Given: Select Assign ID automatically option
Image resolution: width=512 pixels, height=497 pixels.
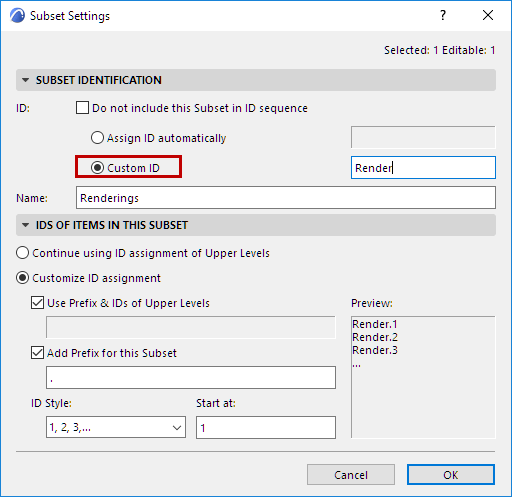Looking at the screenshot, I should [x=97, y=138].
